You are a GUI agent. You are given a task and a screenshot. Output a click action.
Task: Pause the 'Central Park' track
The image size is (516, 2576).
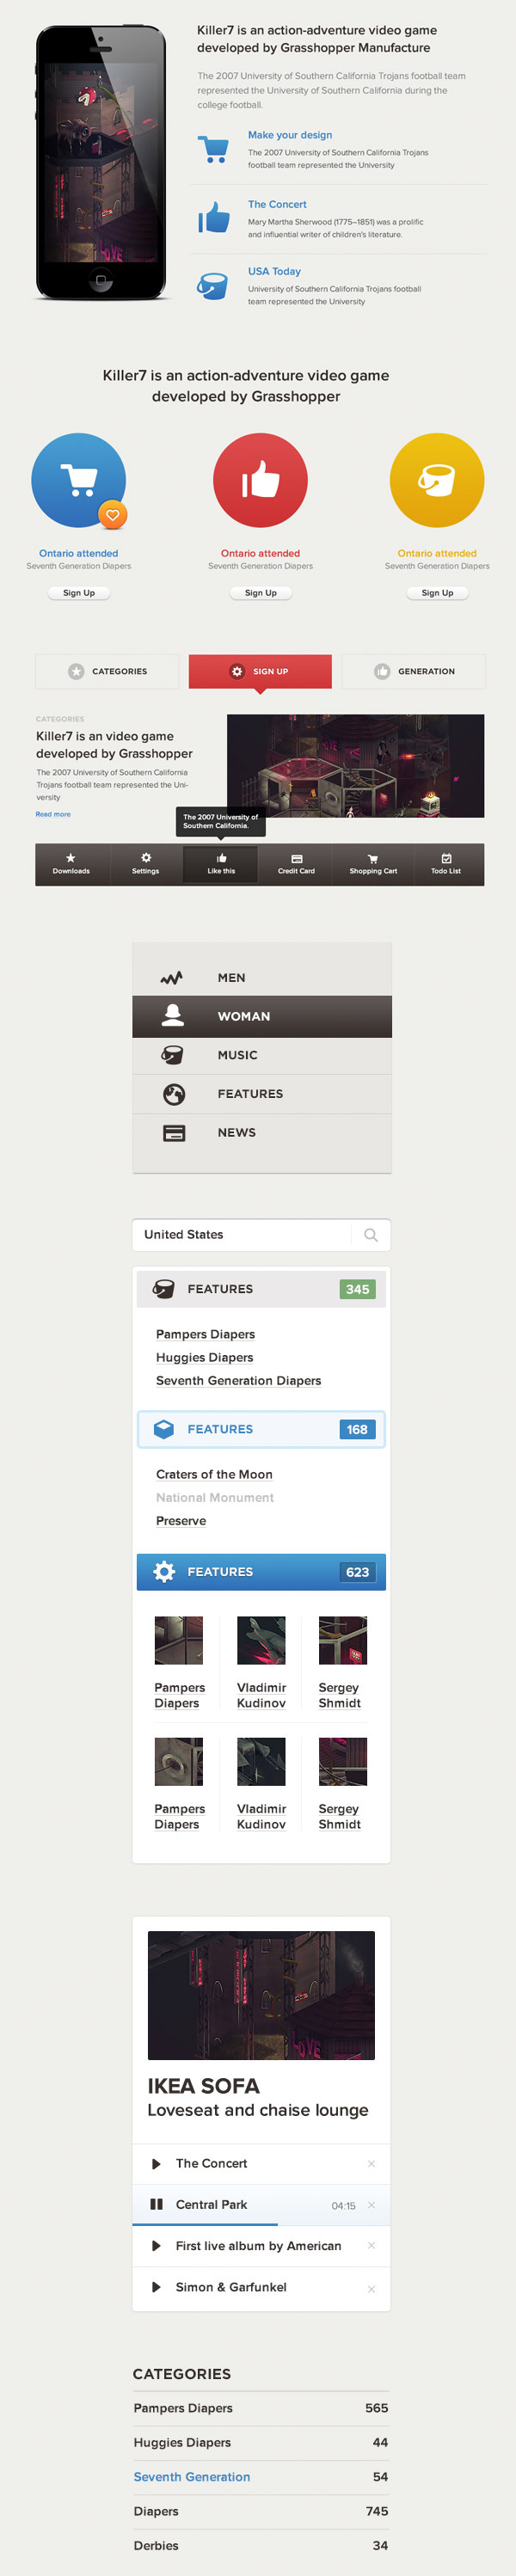pos(156,2205)
